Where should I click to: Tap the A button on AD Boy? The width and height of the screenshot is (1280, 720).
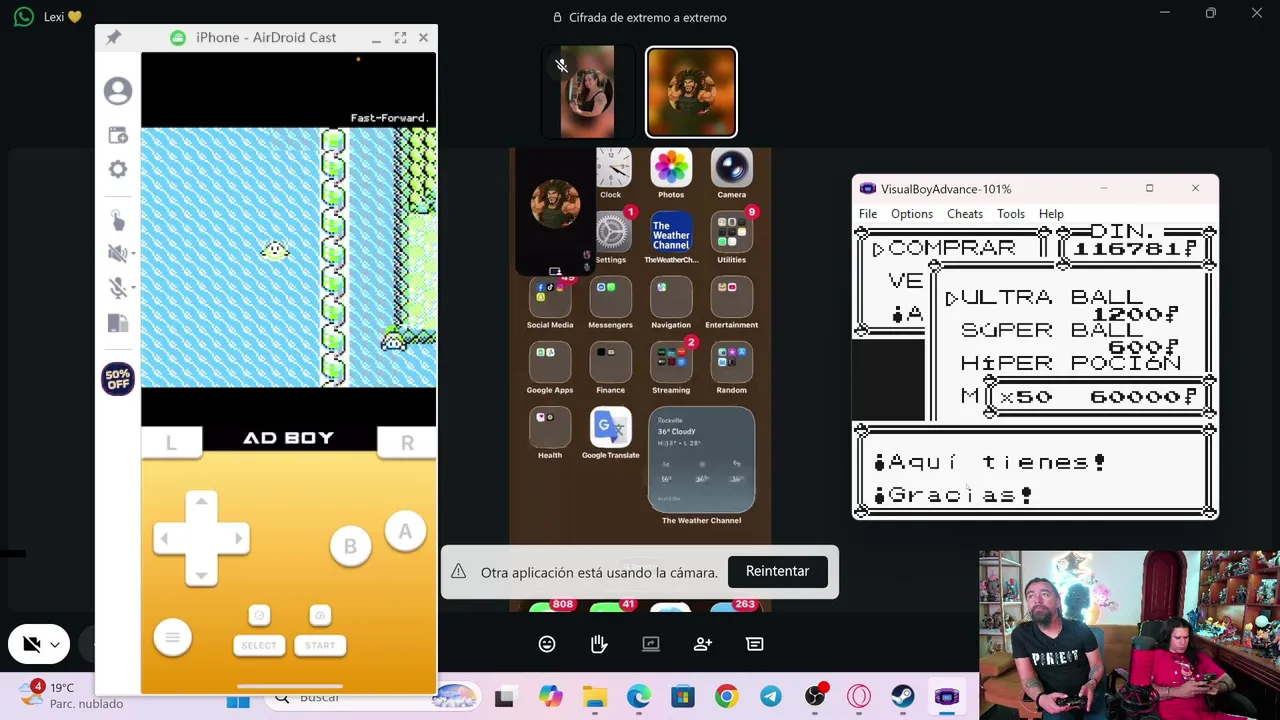click(x=405, y=532)
